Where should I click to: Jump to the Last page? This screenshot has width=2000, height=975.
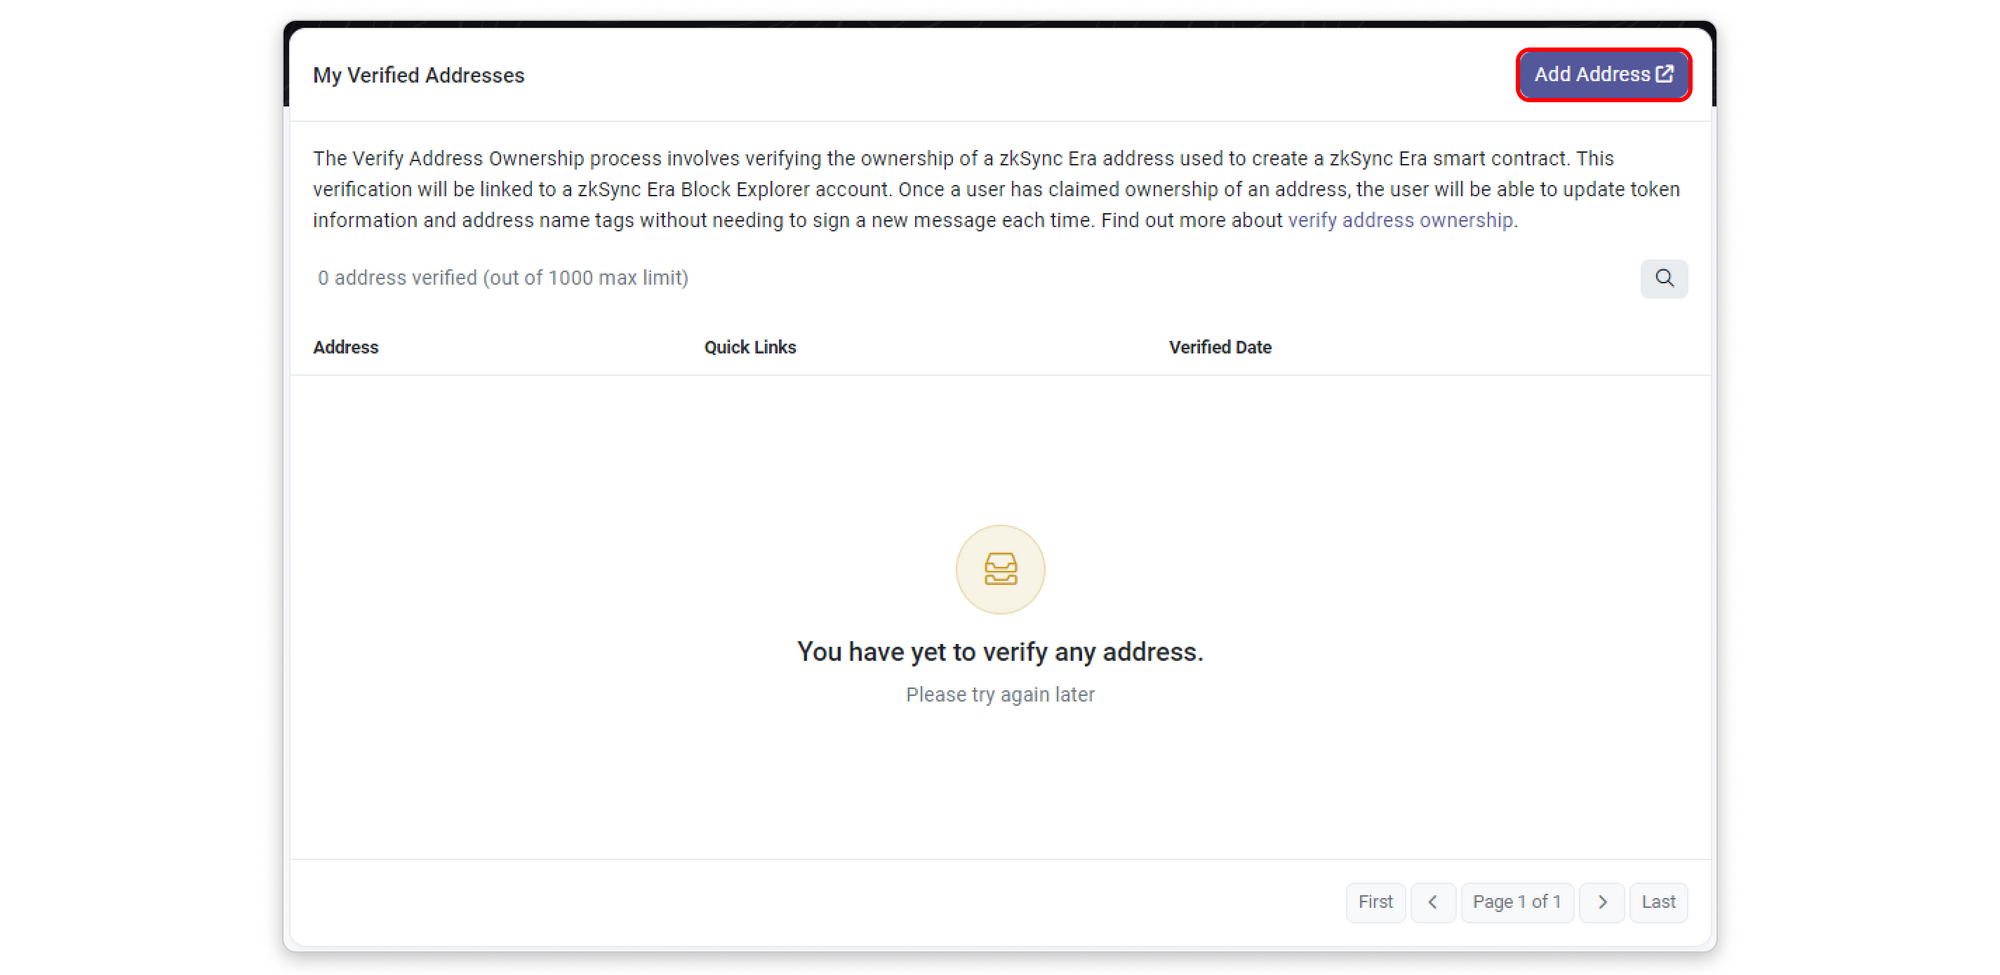click(1658, 902)
